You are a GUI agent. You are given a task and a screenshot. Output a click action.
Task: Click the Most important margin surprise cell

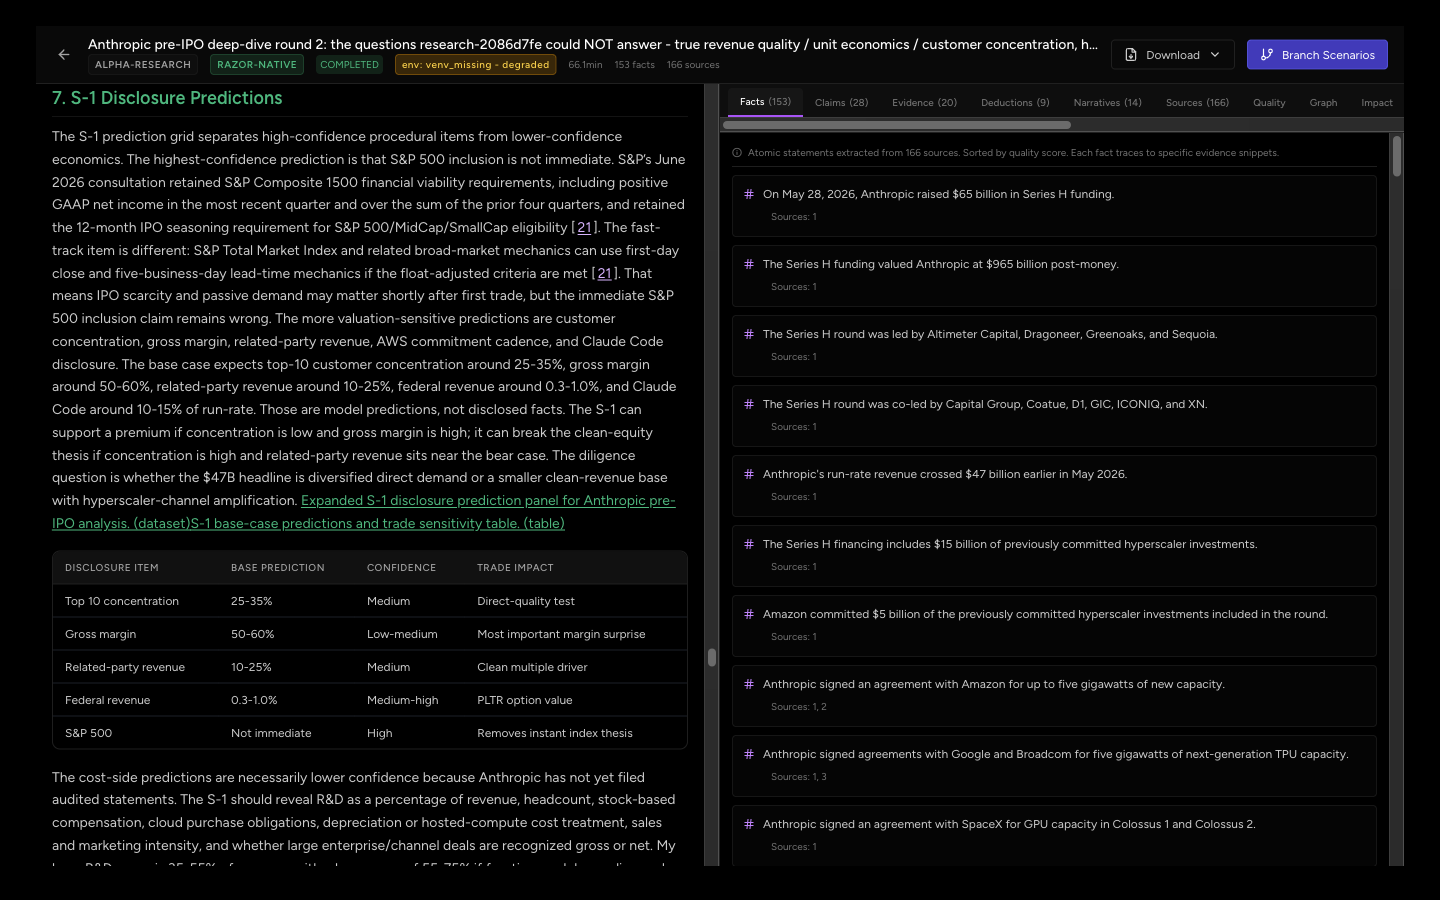tap(561, 634)
